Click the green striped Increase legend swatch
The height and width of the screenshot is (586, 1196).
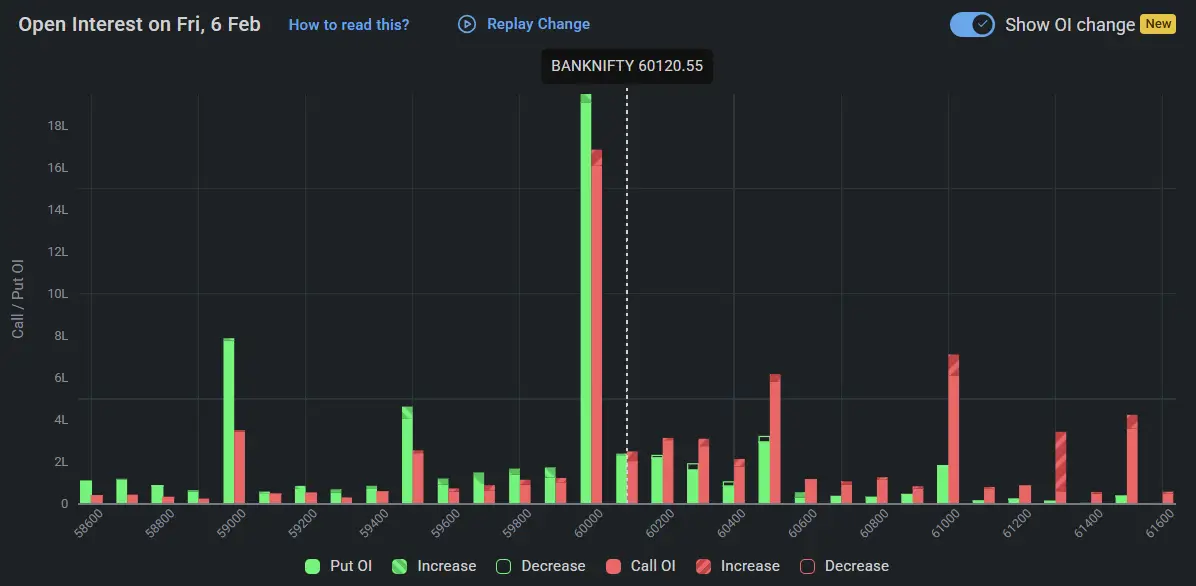399,566
